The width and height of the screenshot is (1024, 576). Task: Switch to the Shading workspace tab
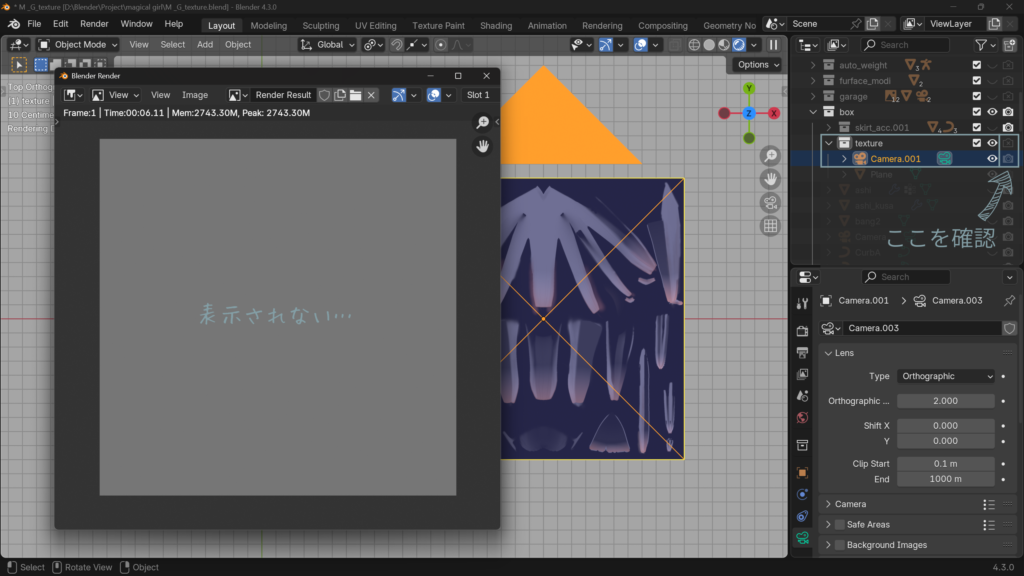pyautogui.click(x=496, y=25)
